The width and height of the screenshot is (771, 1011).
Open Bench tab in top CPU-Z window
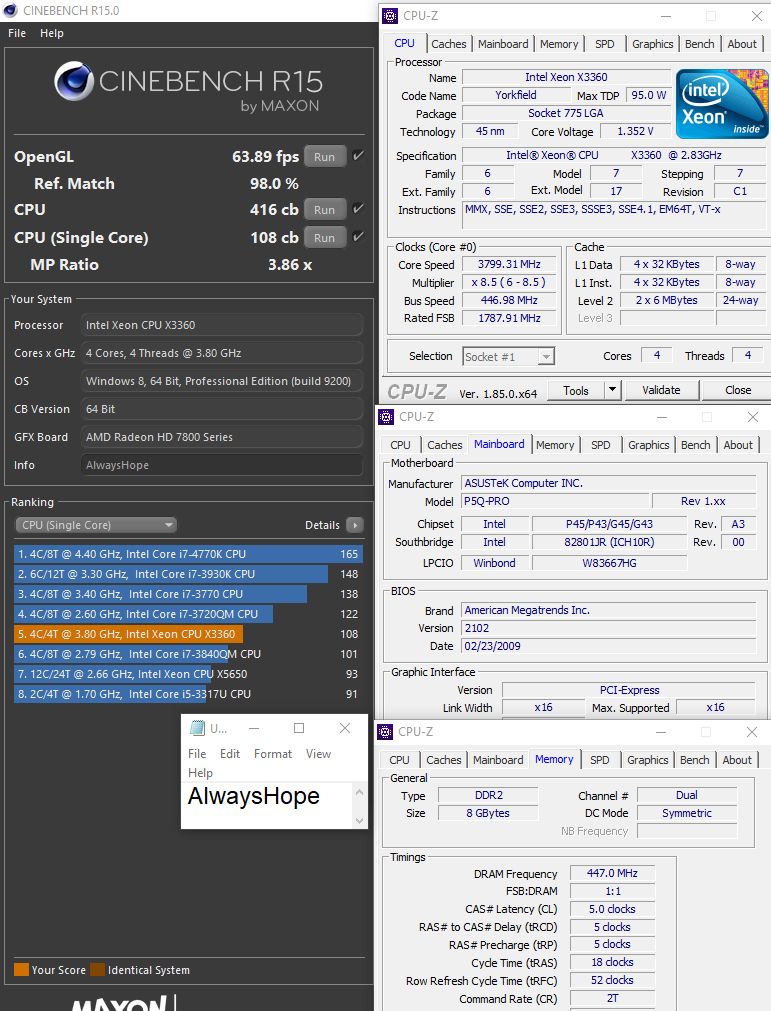pos(699,44)
